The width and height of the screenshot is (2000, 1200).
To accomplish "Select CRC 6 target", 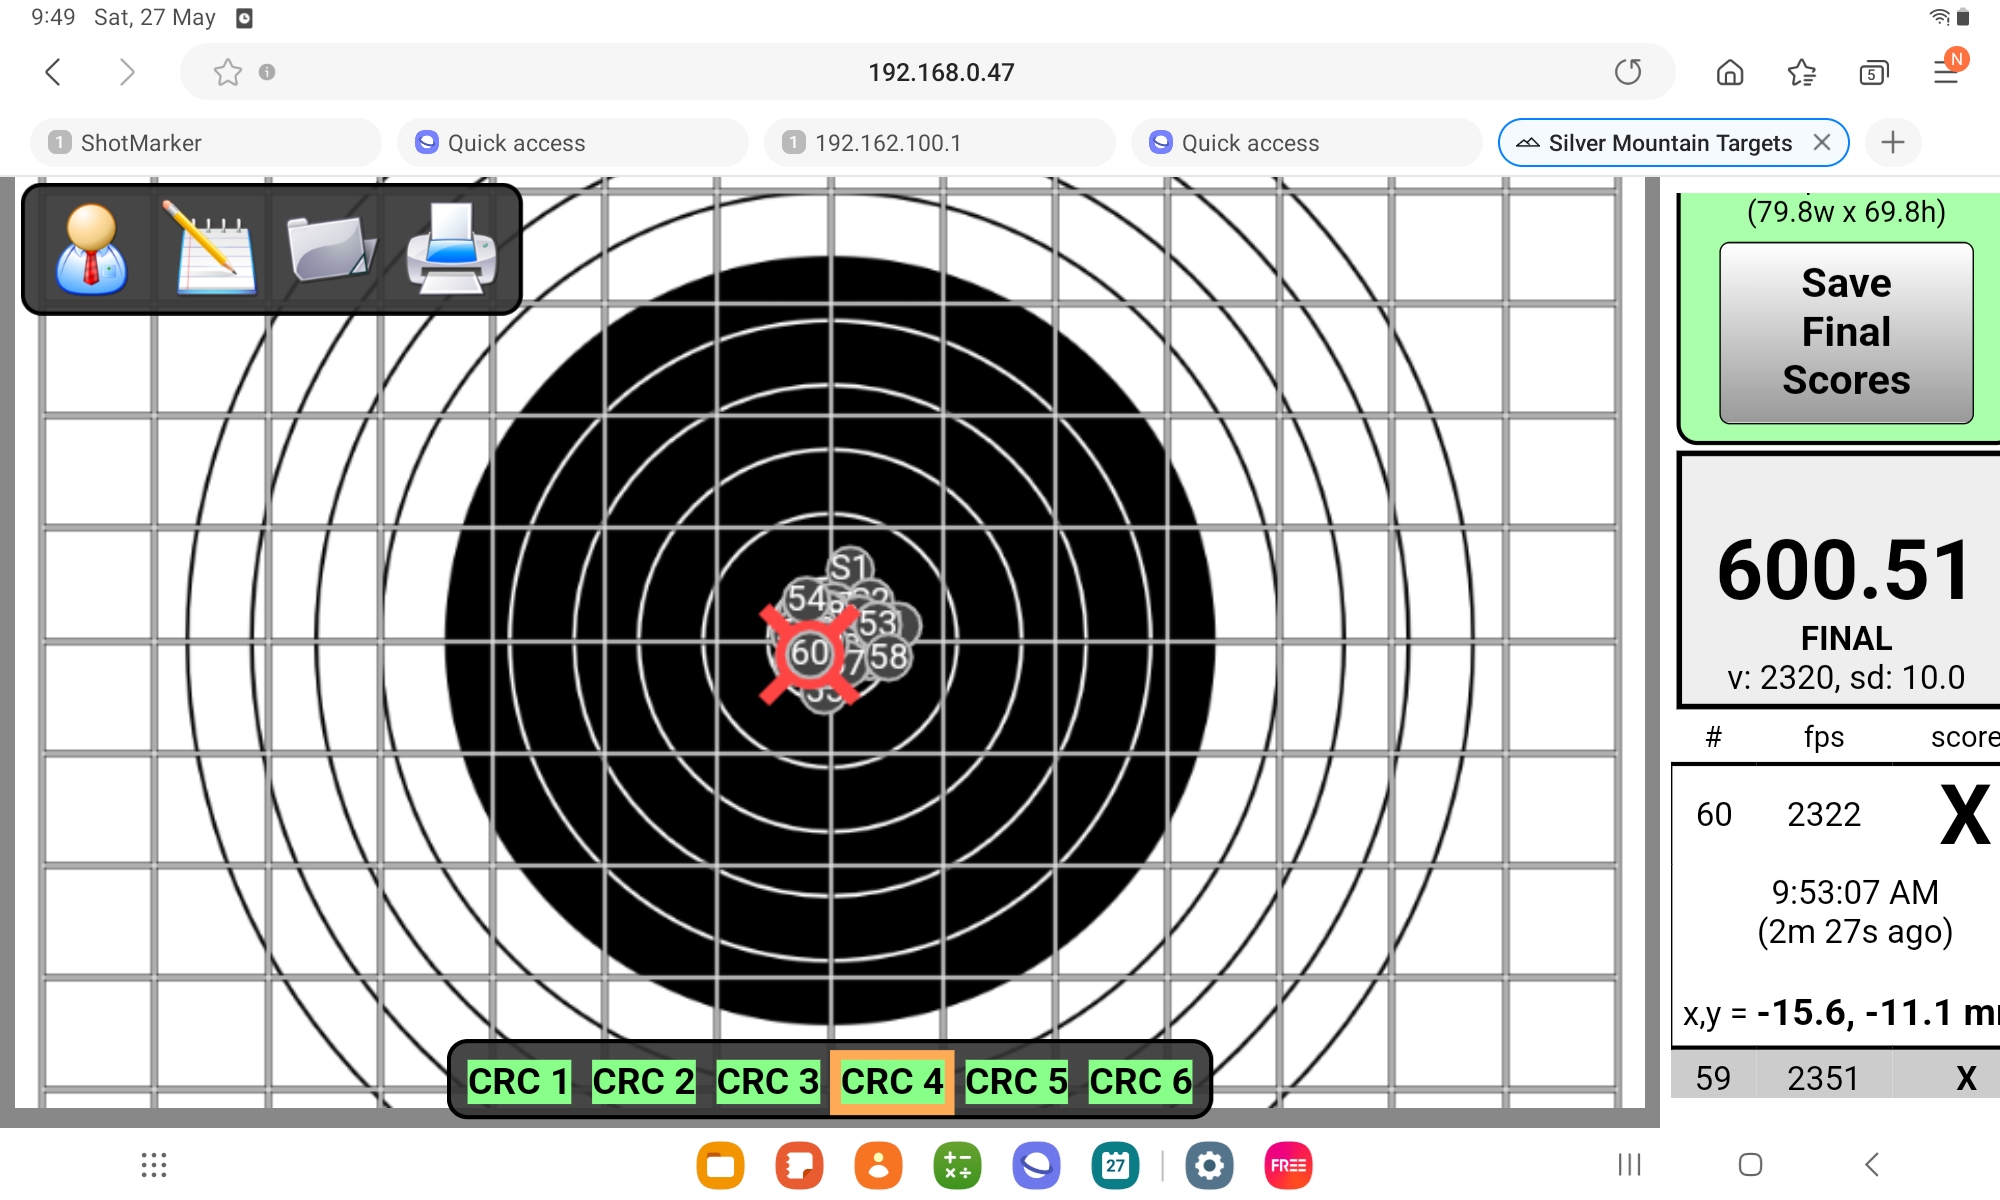I will click(x=1140, y=1081).
